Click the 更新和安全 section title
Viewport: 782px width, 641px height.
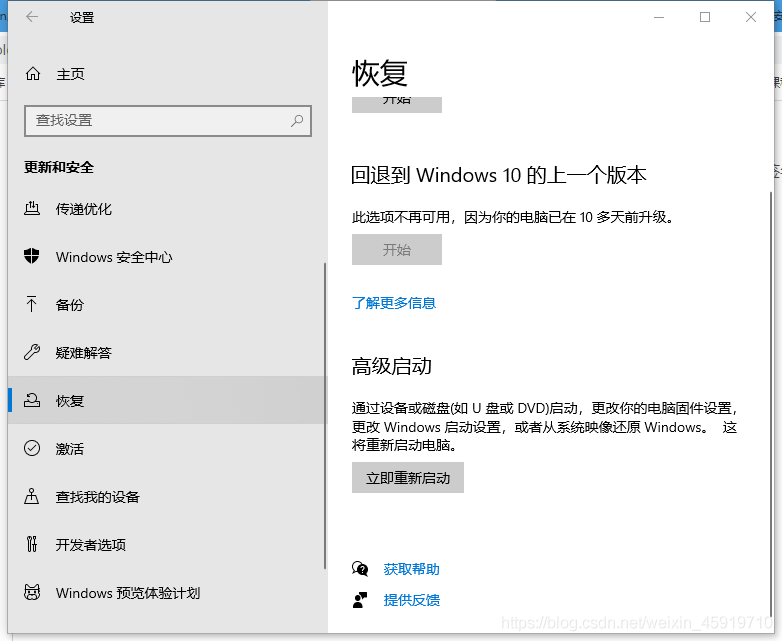tap(59, 167)
